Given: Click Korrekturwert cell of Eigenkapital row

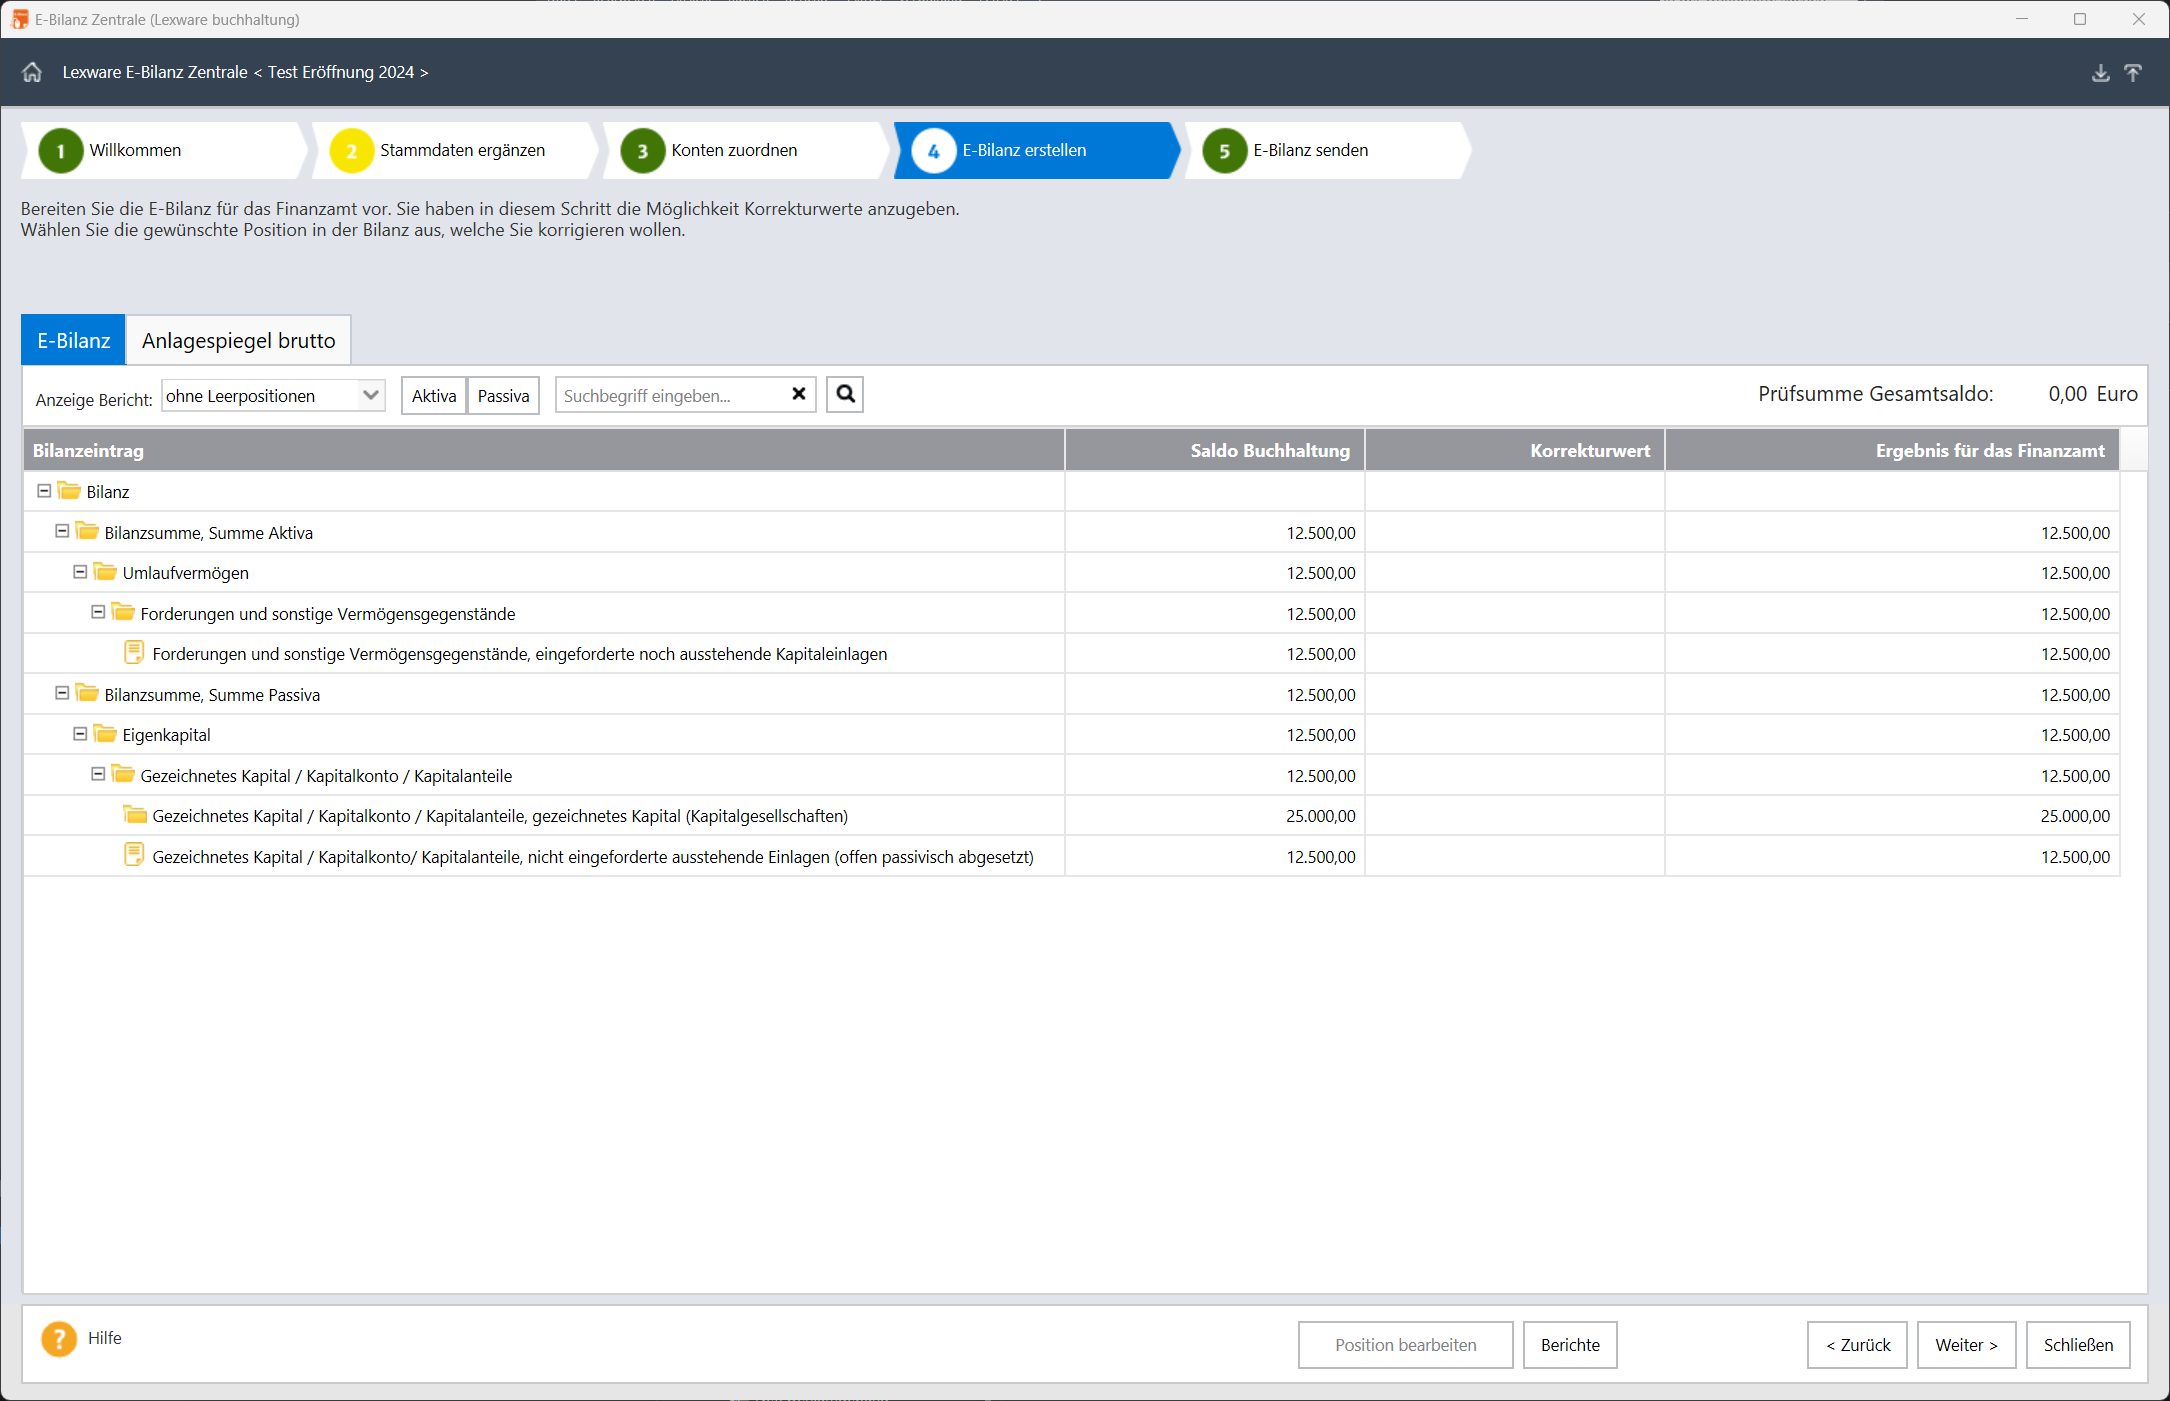Looking at the screenshot, I should click(1515, 735).
